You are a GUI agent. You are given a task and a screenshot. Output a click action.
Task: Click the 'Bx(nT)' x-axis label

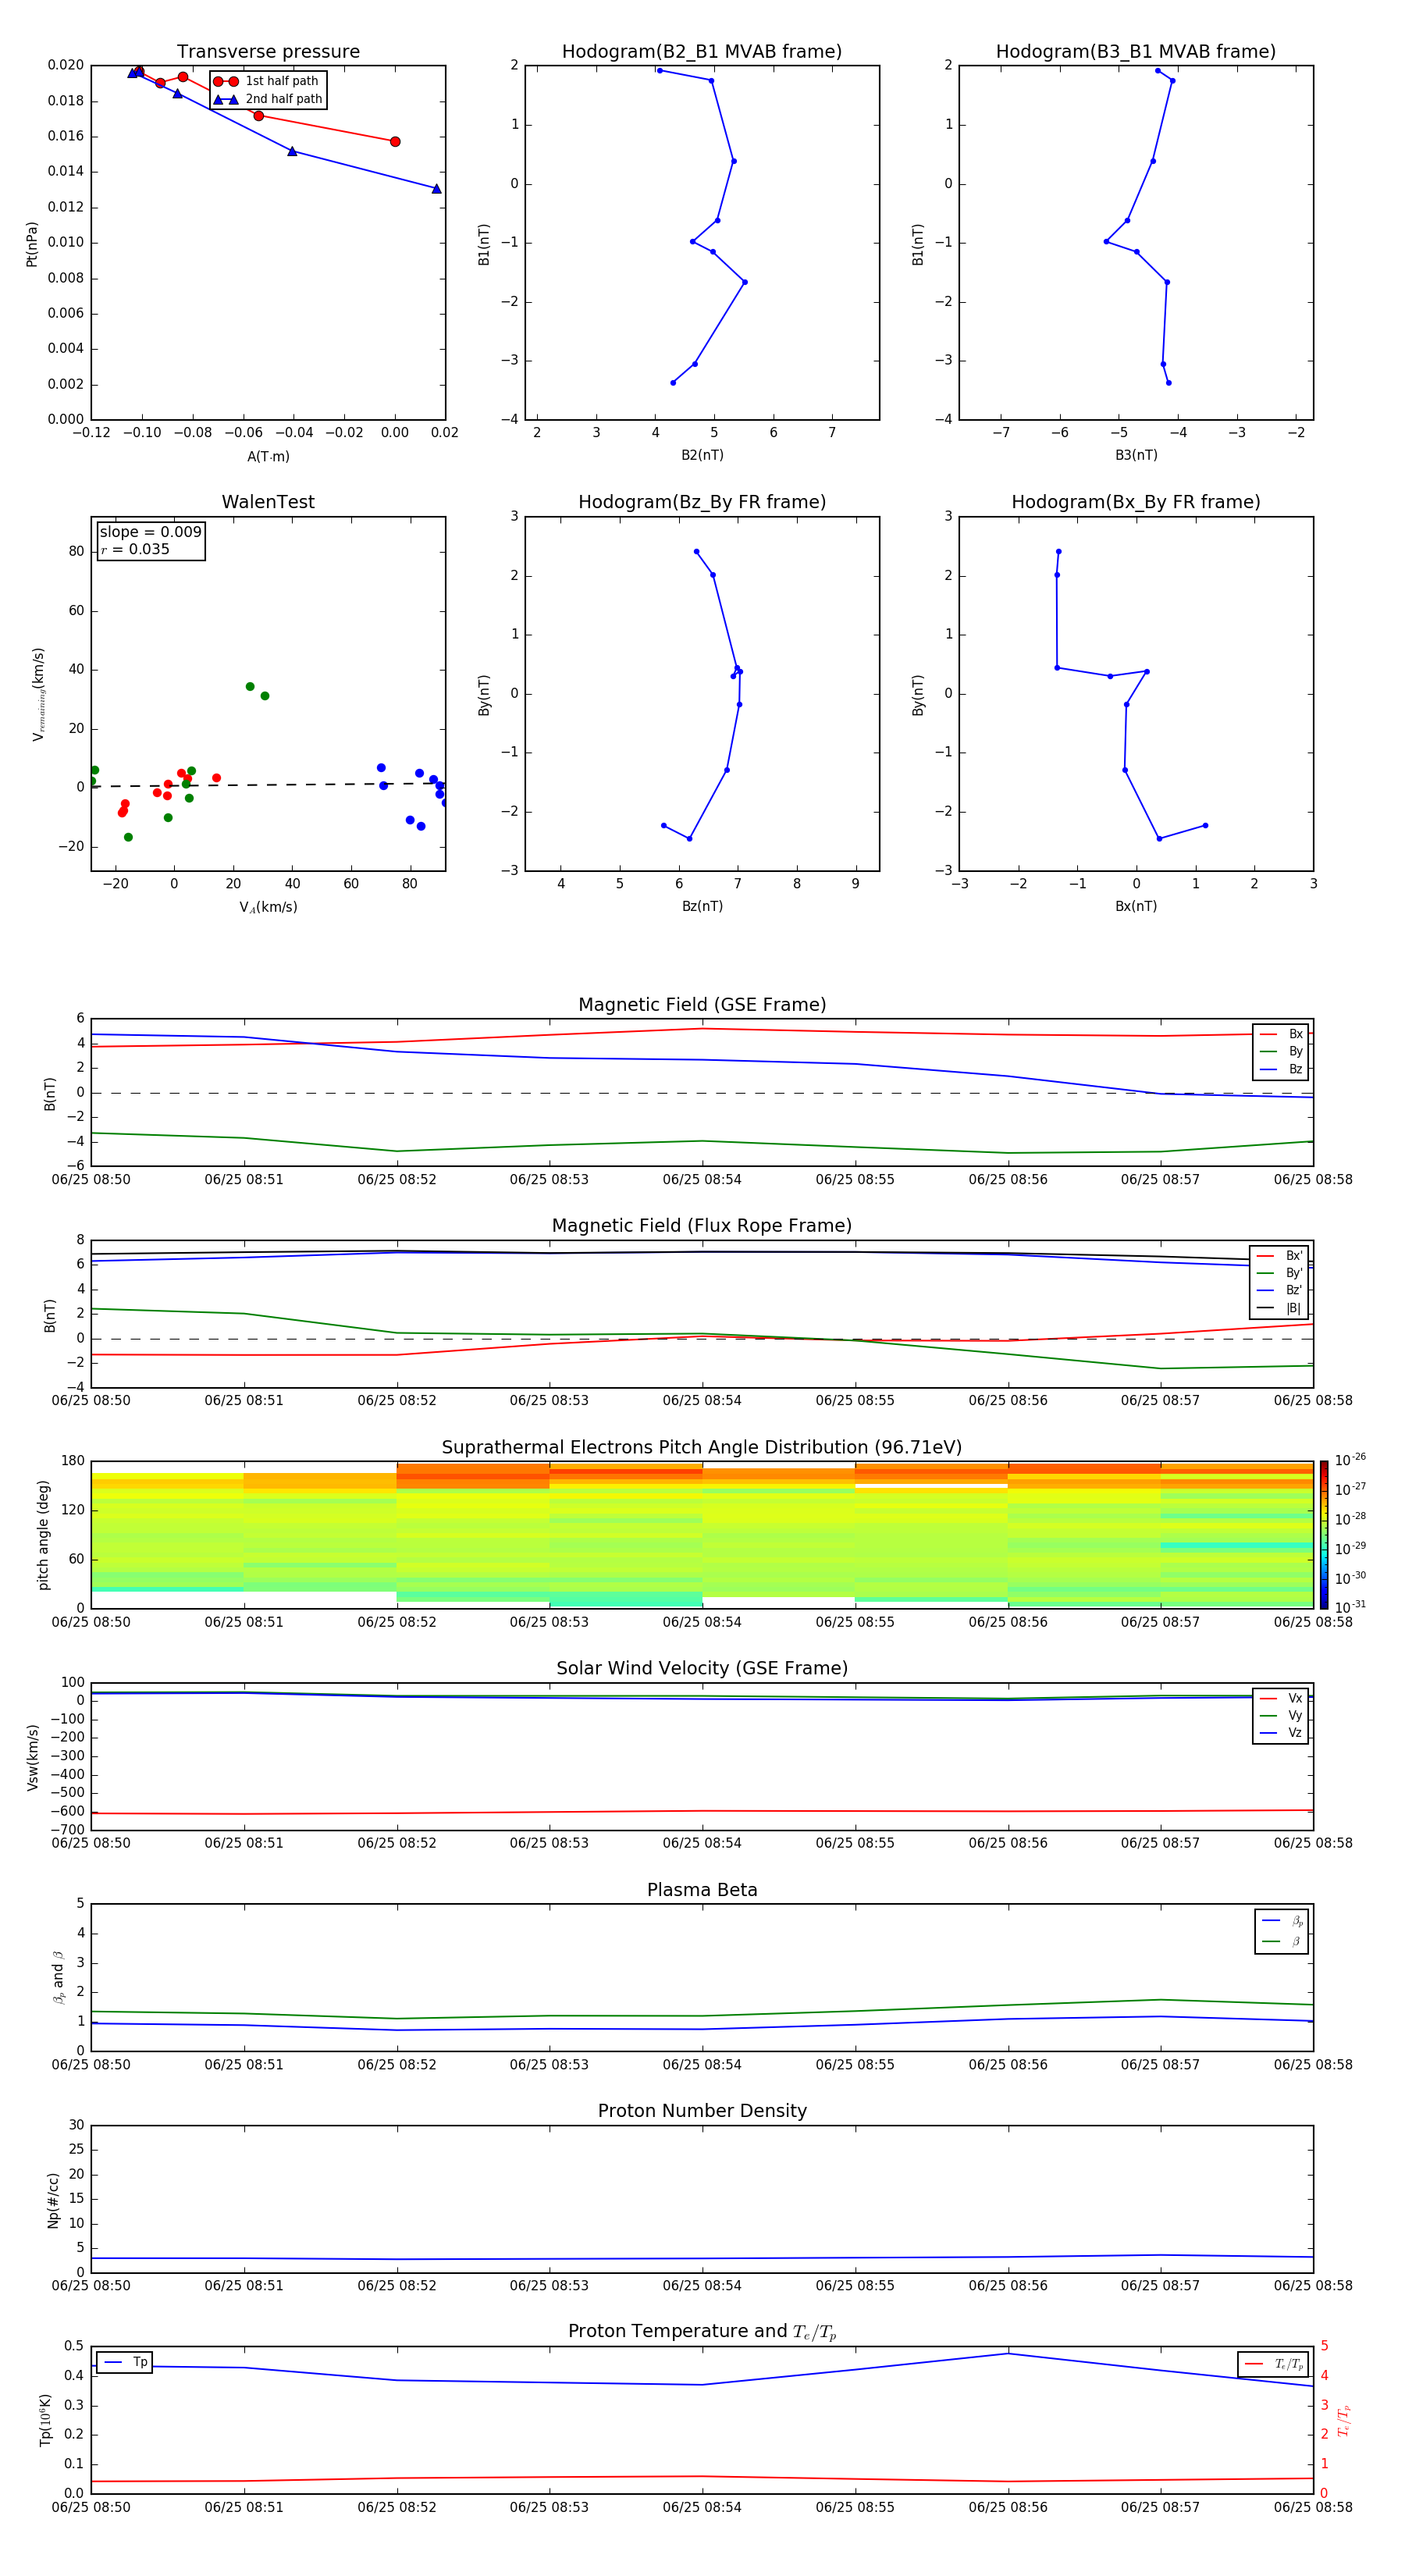pyautogui.click(x=1136, y=906)
